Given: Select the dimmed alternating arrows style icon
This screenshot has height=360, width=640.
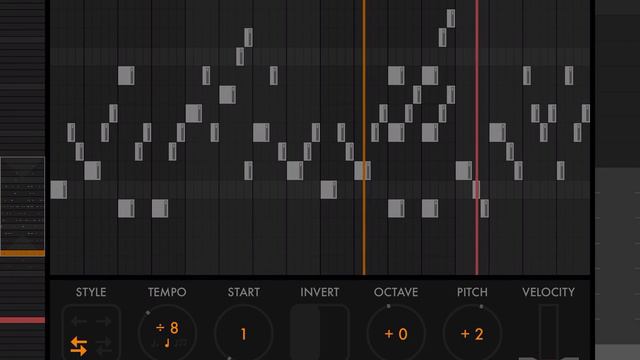Looking at the screenshot, I should click(104, 346).
